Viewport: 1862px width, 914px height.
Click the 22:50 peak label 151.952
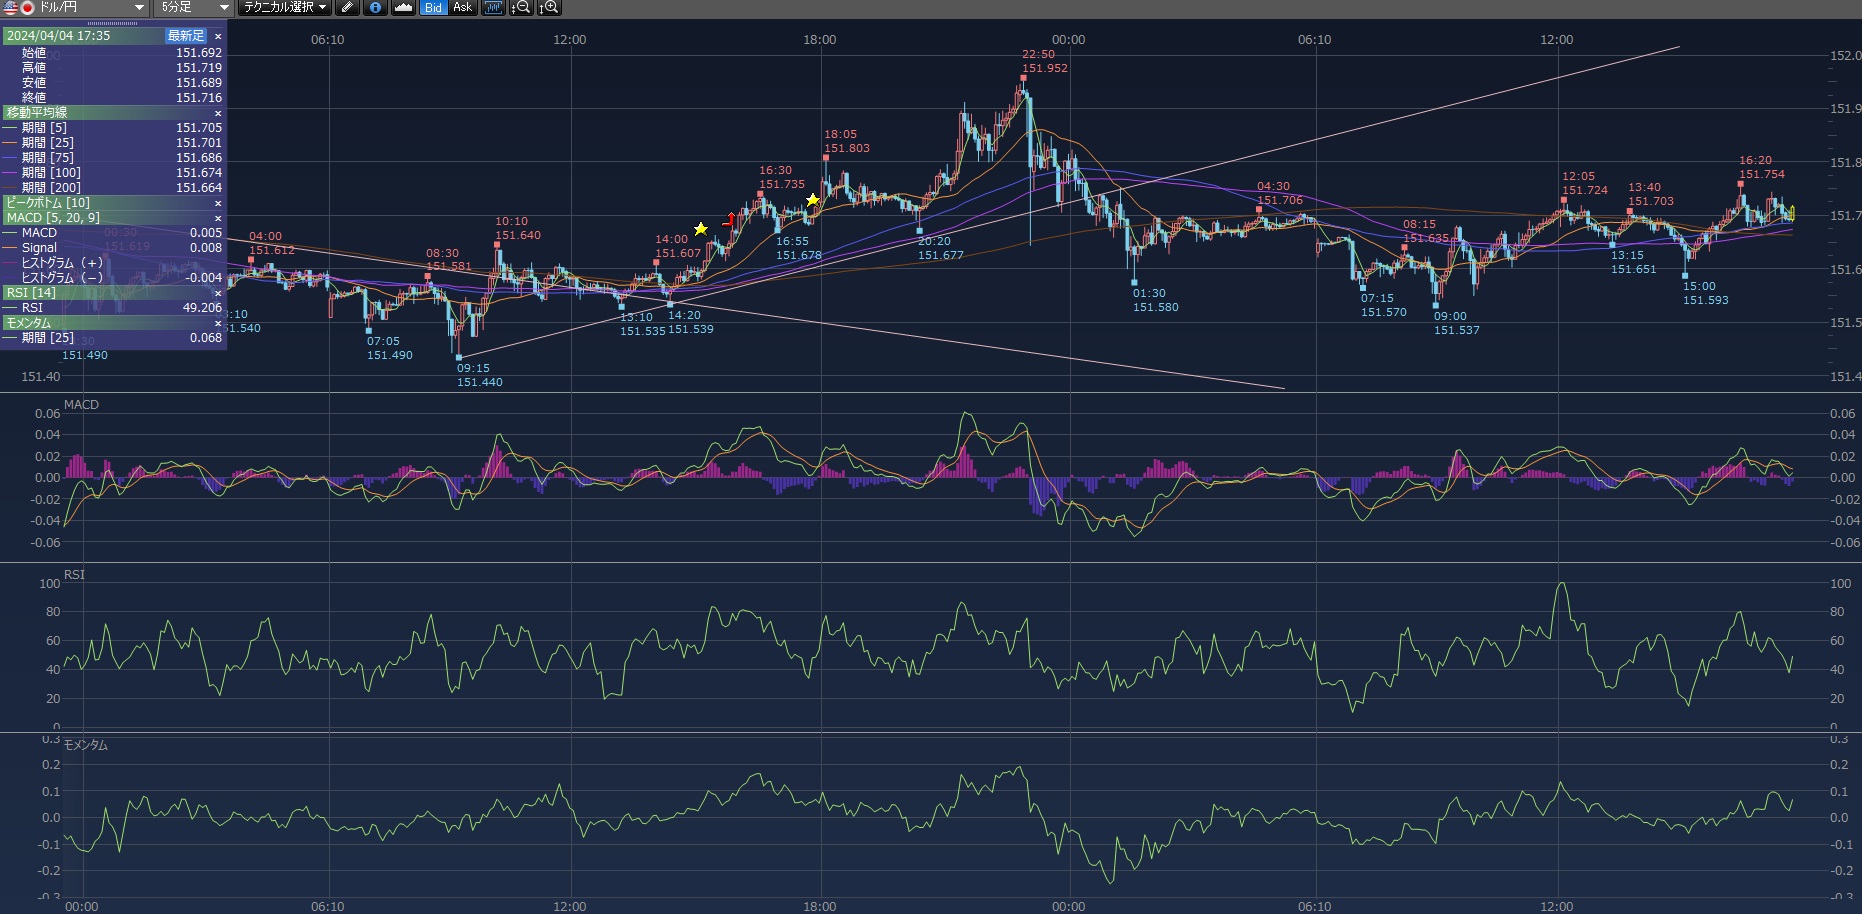point(1044,68)
